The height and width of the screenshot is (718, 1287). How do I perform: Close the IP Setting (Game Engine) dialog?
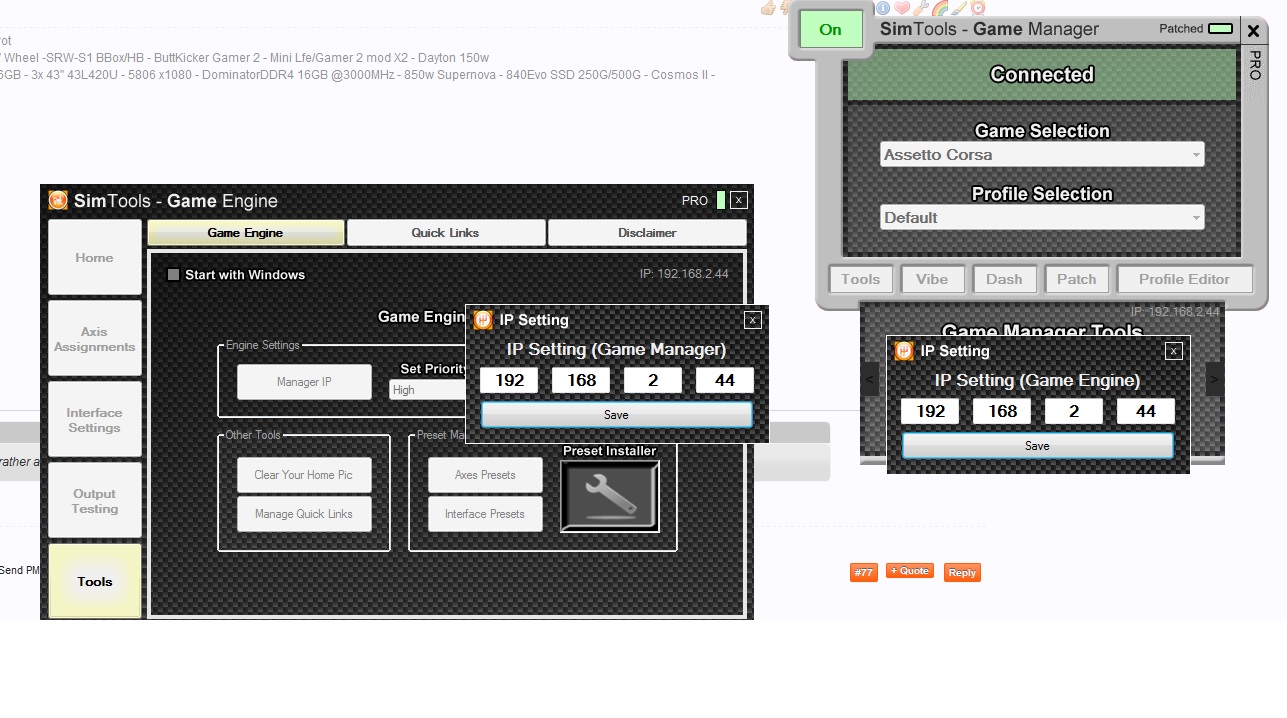click(x=1174, y=351)
